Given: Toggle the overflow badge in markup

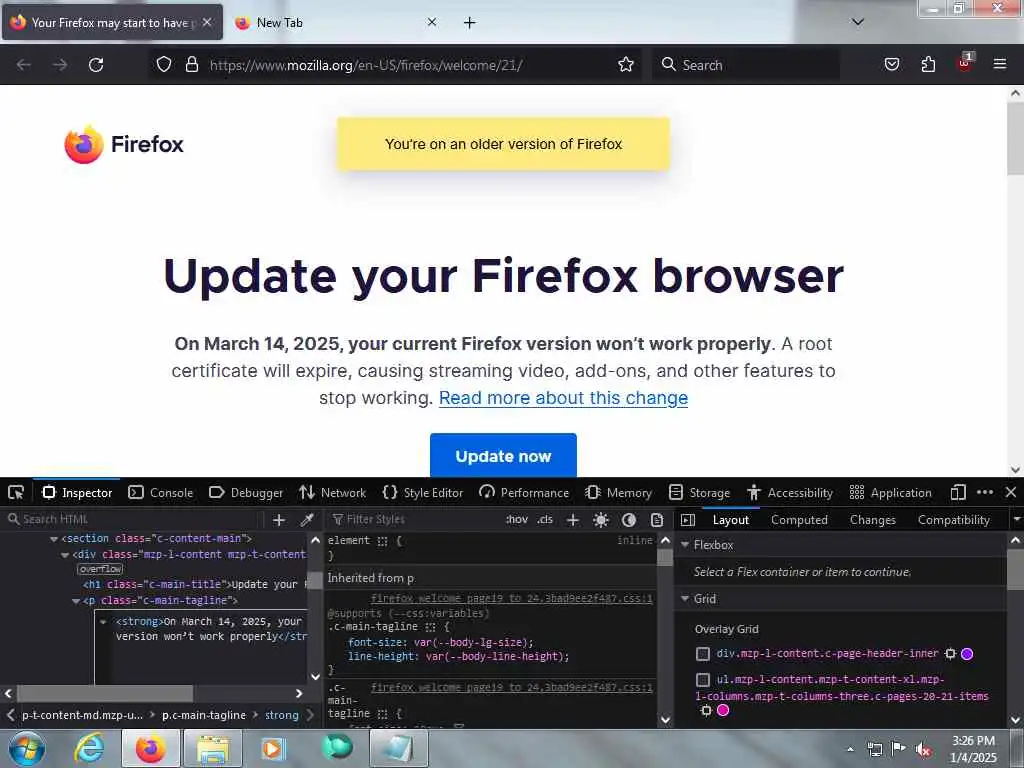Looking at the screenshot, I should coord(100,569).
